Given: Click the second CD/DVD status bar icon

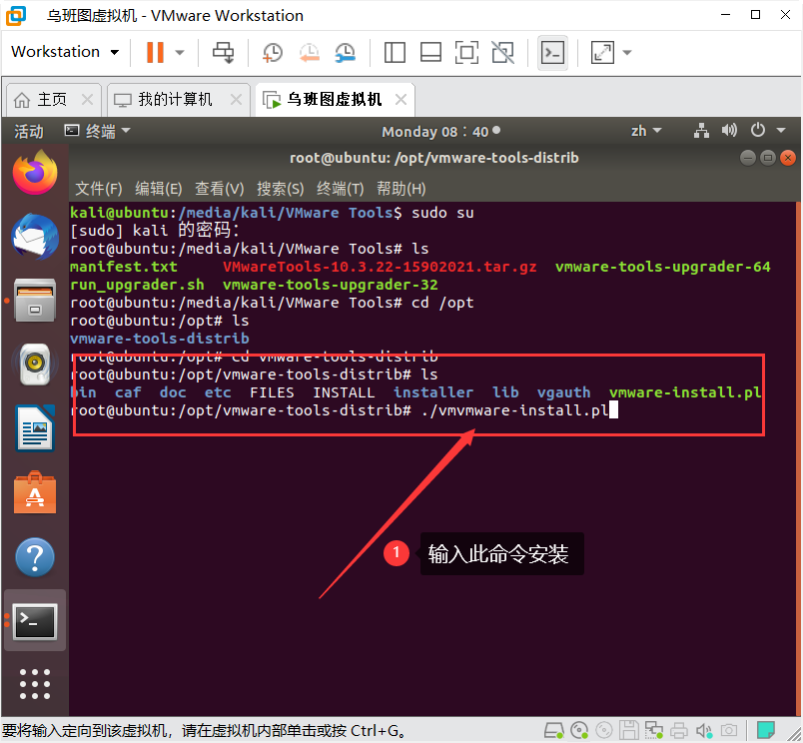Looking at the screenshot, I should [604, 730].
